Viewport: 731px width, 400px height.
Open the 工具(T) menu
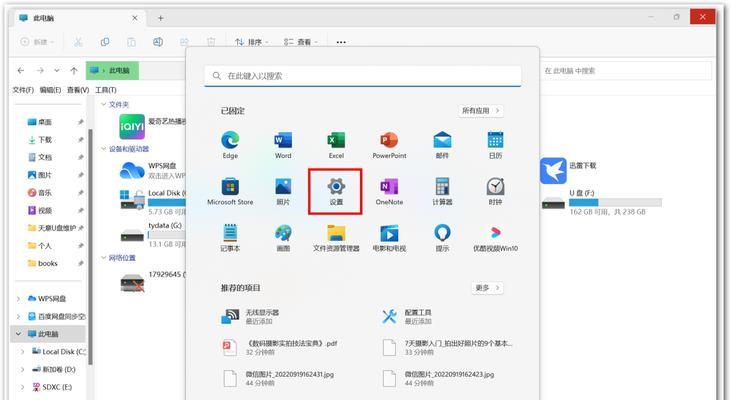(106, 90)
